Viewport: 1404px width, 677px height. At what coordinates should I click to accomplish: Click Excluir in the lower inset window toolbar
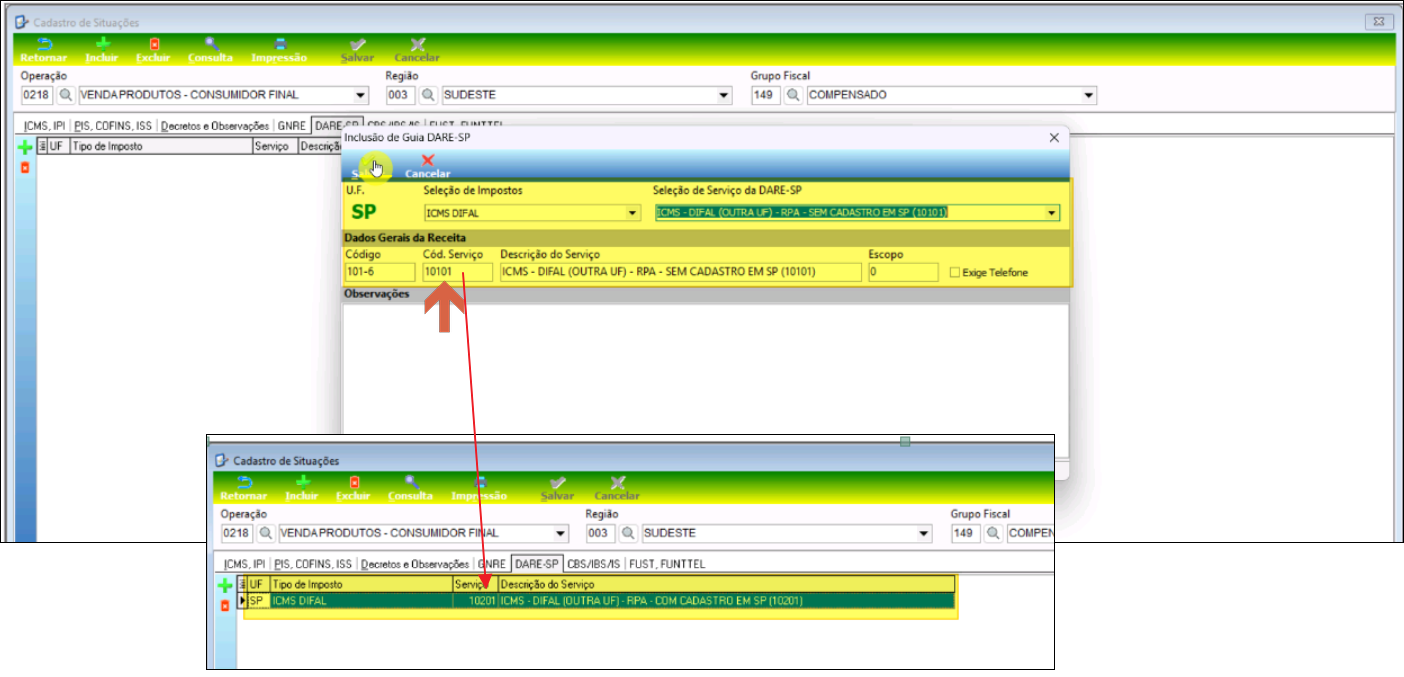click(x=353, y=488)
